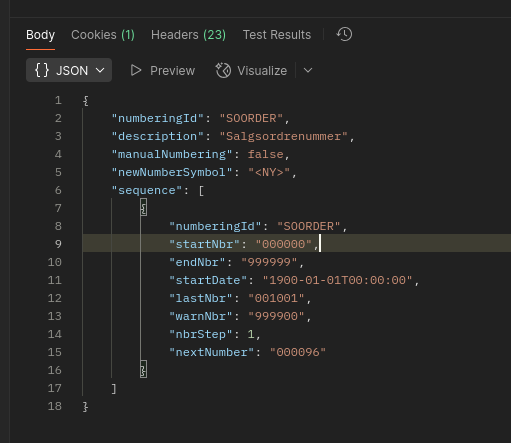Click line number 9 in gutter

(58, 244)
